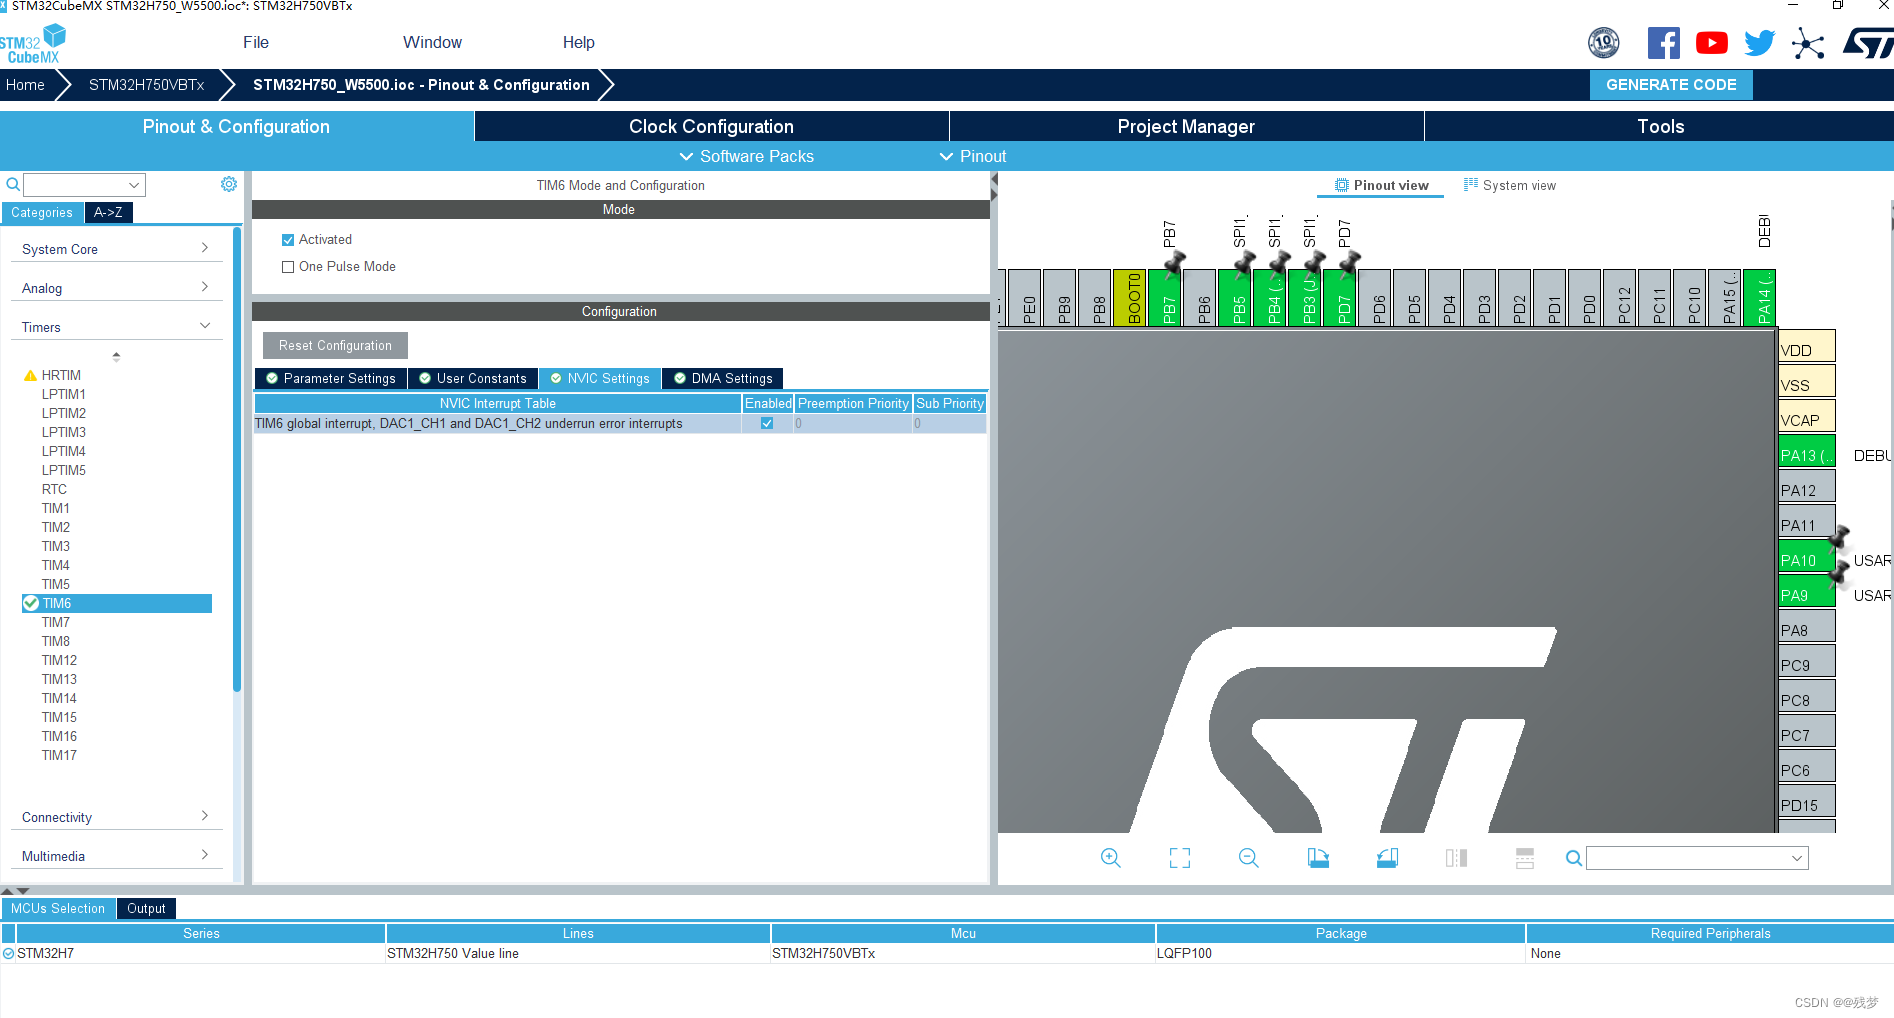1894x1018 pixels.
Task: Enable One Pulse Mode checkbox
Action: tap(288, 267)
